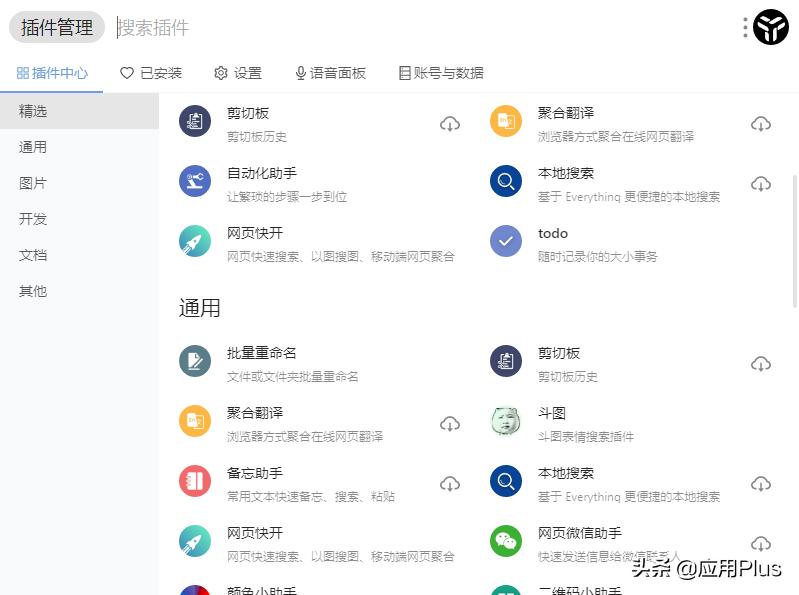Open the 已安装 tab
This screenshot has height=595, width=799.
click(x=151, y=73)
